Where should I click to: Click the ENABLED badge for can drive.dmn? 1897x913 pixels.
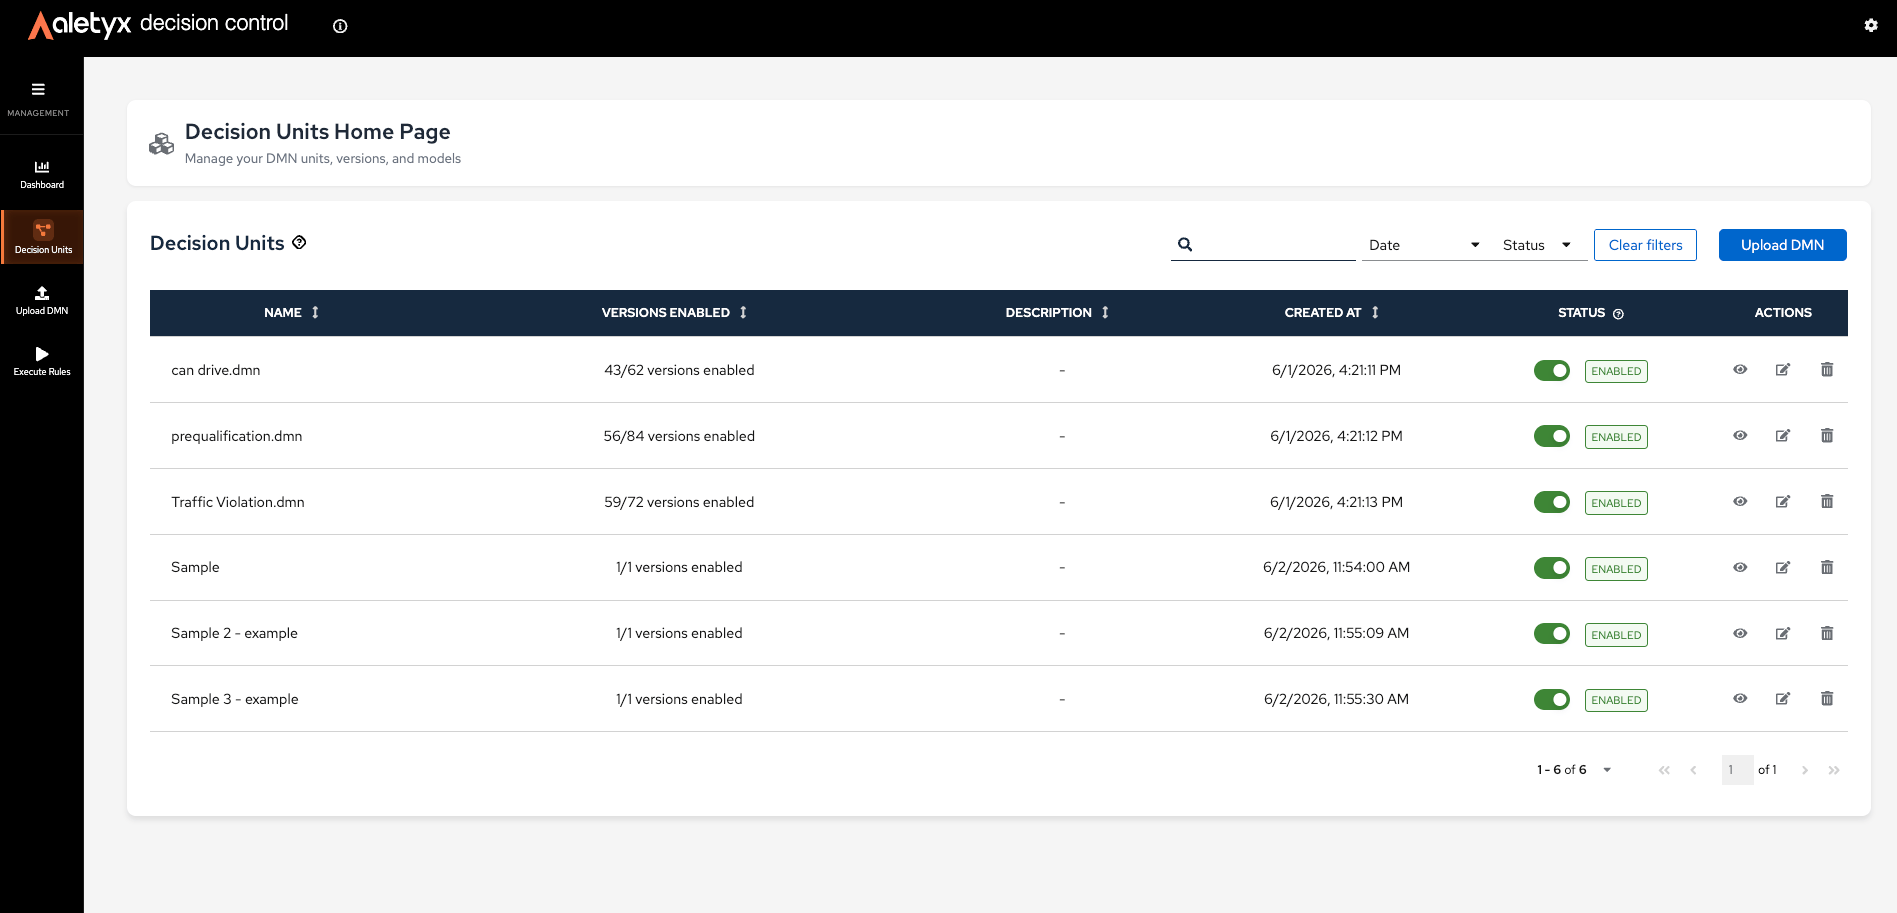[1616, 371]
